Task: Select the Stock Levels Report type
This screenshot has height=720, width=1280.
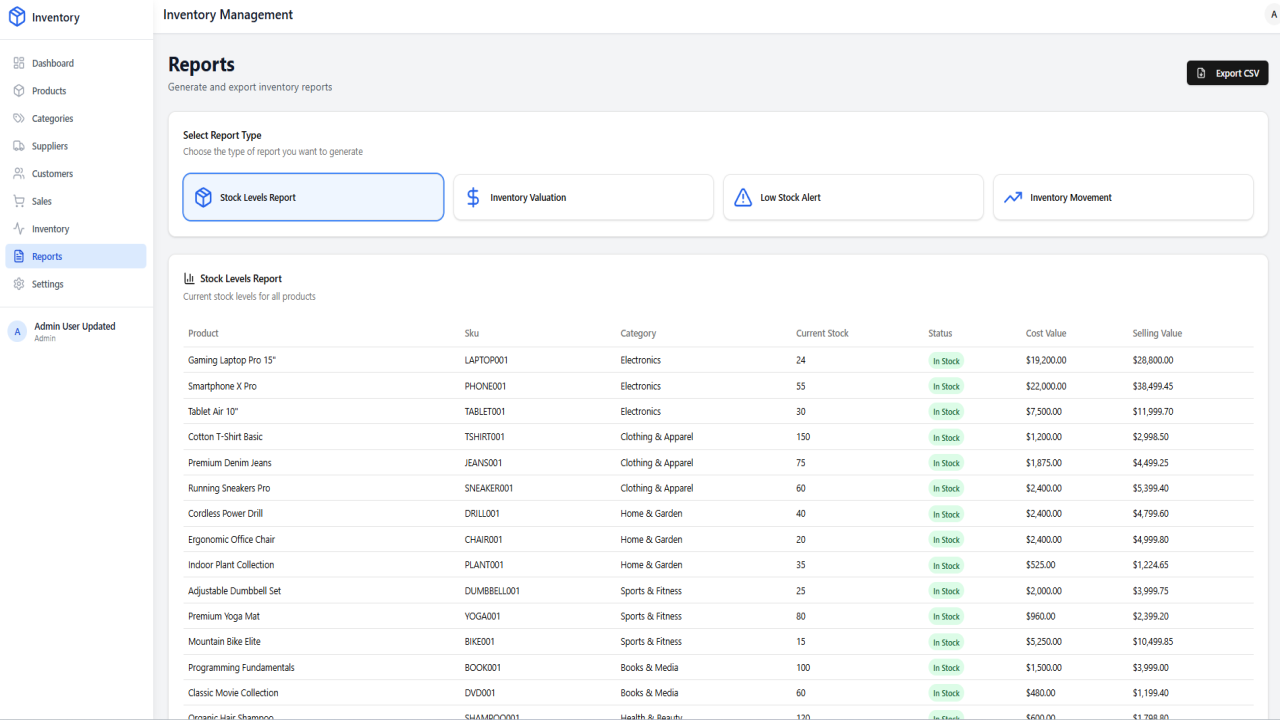Action: coord(313,197)
